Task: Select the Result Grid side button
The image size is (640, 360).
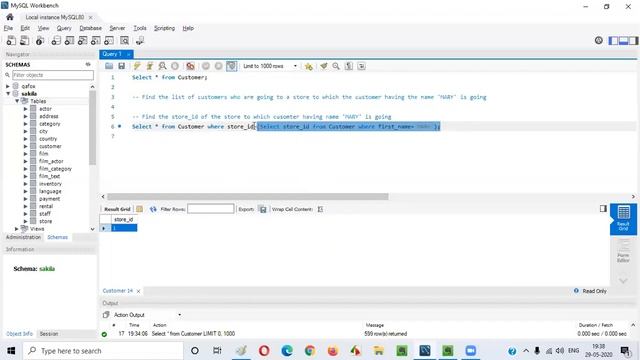Action: point(623,219)
